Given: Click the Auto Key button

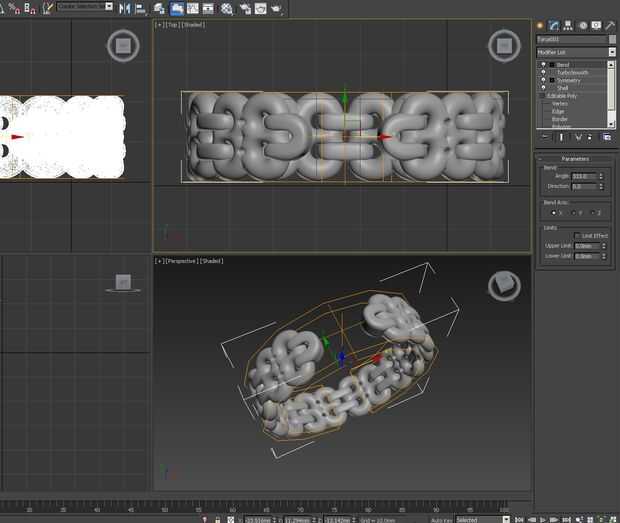Looking at the screenshot, I should coord(441,520).
